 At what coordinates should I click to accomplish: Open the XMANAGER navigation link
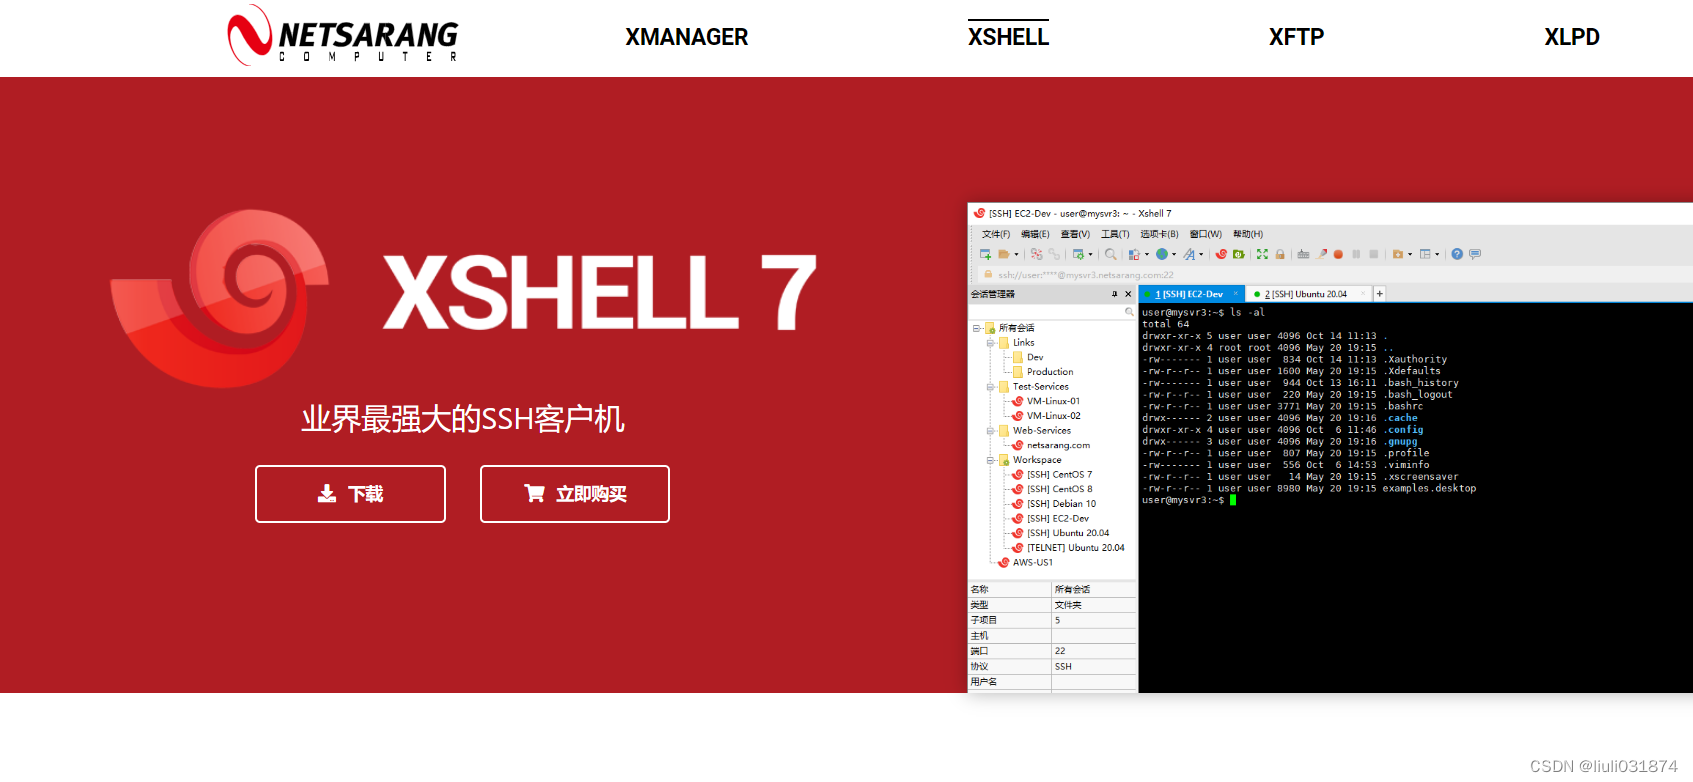[687, 37]
